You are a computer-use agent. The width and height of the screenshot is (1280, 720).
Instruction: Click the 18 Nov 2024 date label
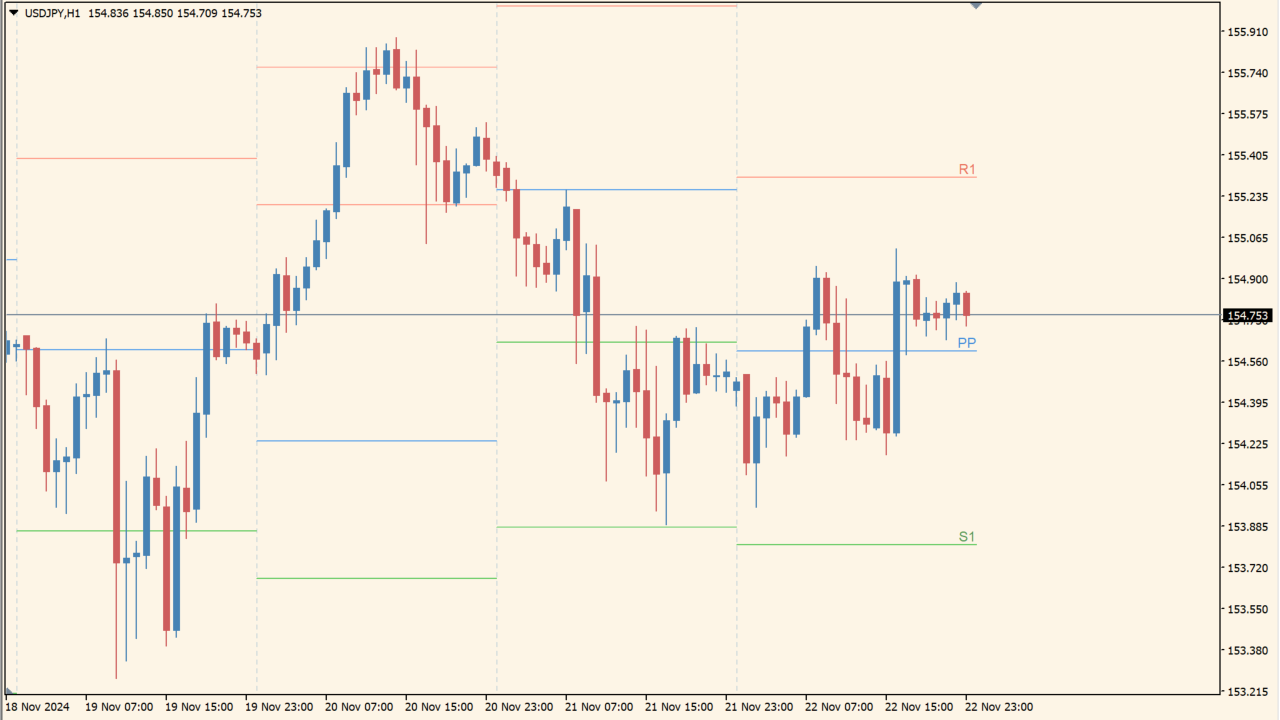click(37, 707)
